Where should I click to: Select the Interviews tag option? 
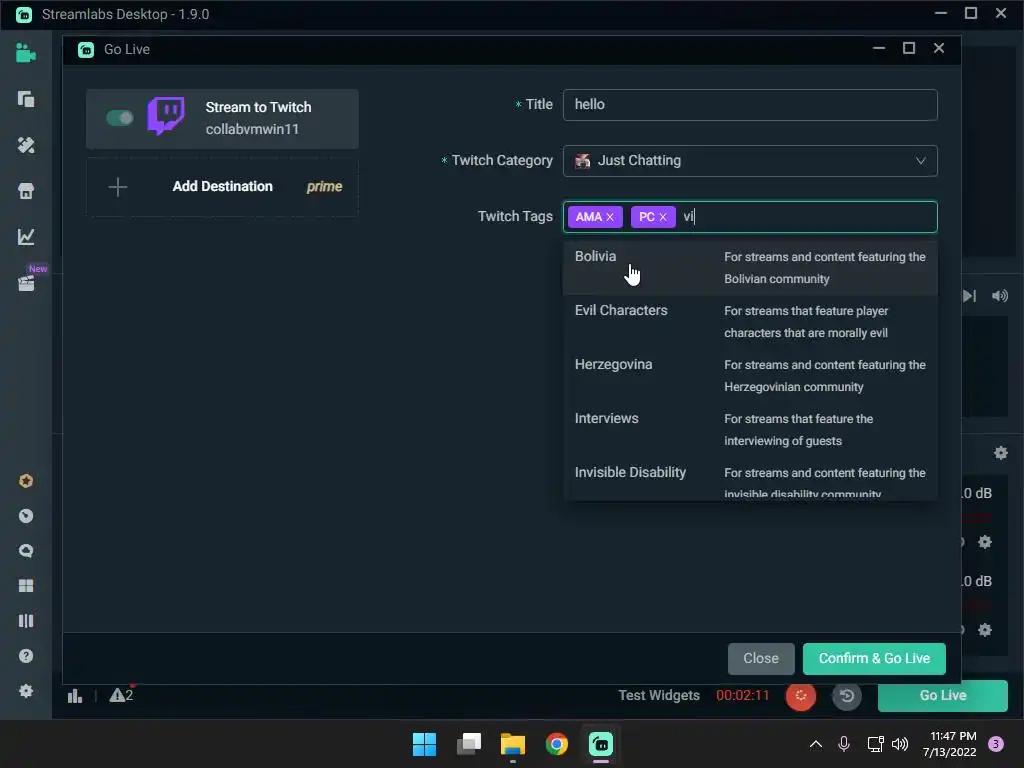[x=750, y=430]
